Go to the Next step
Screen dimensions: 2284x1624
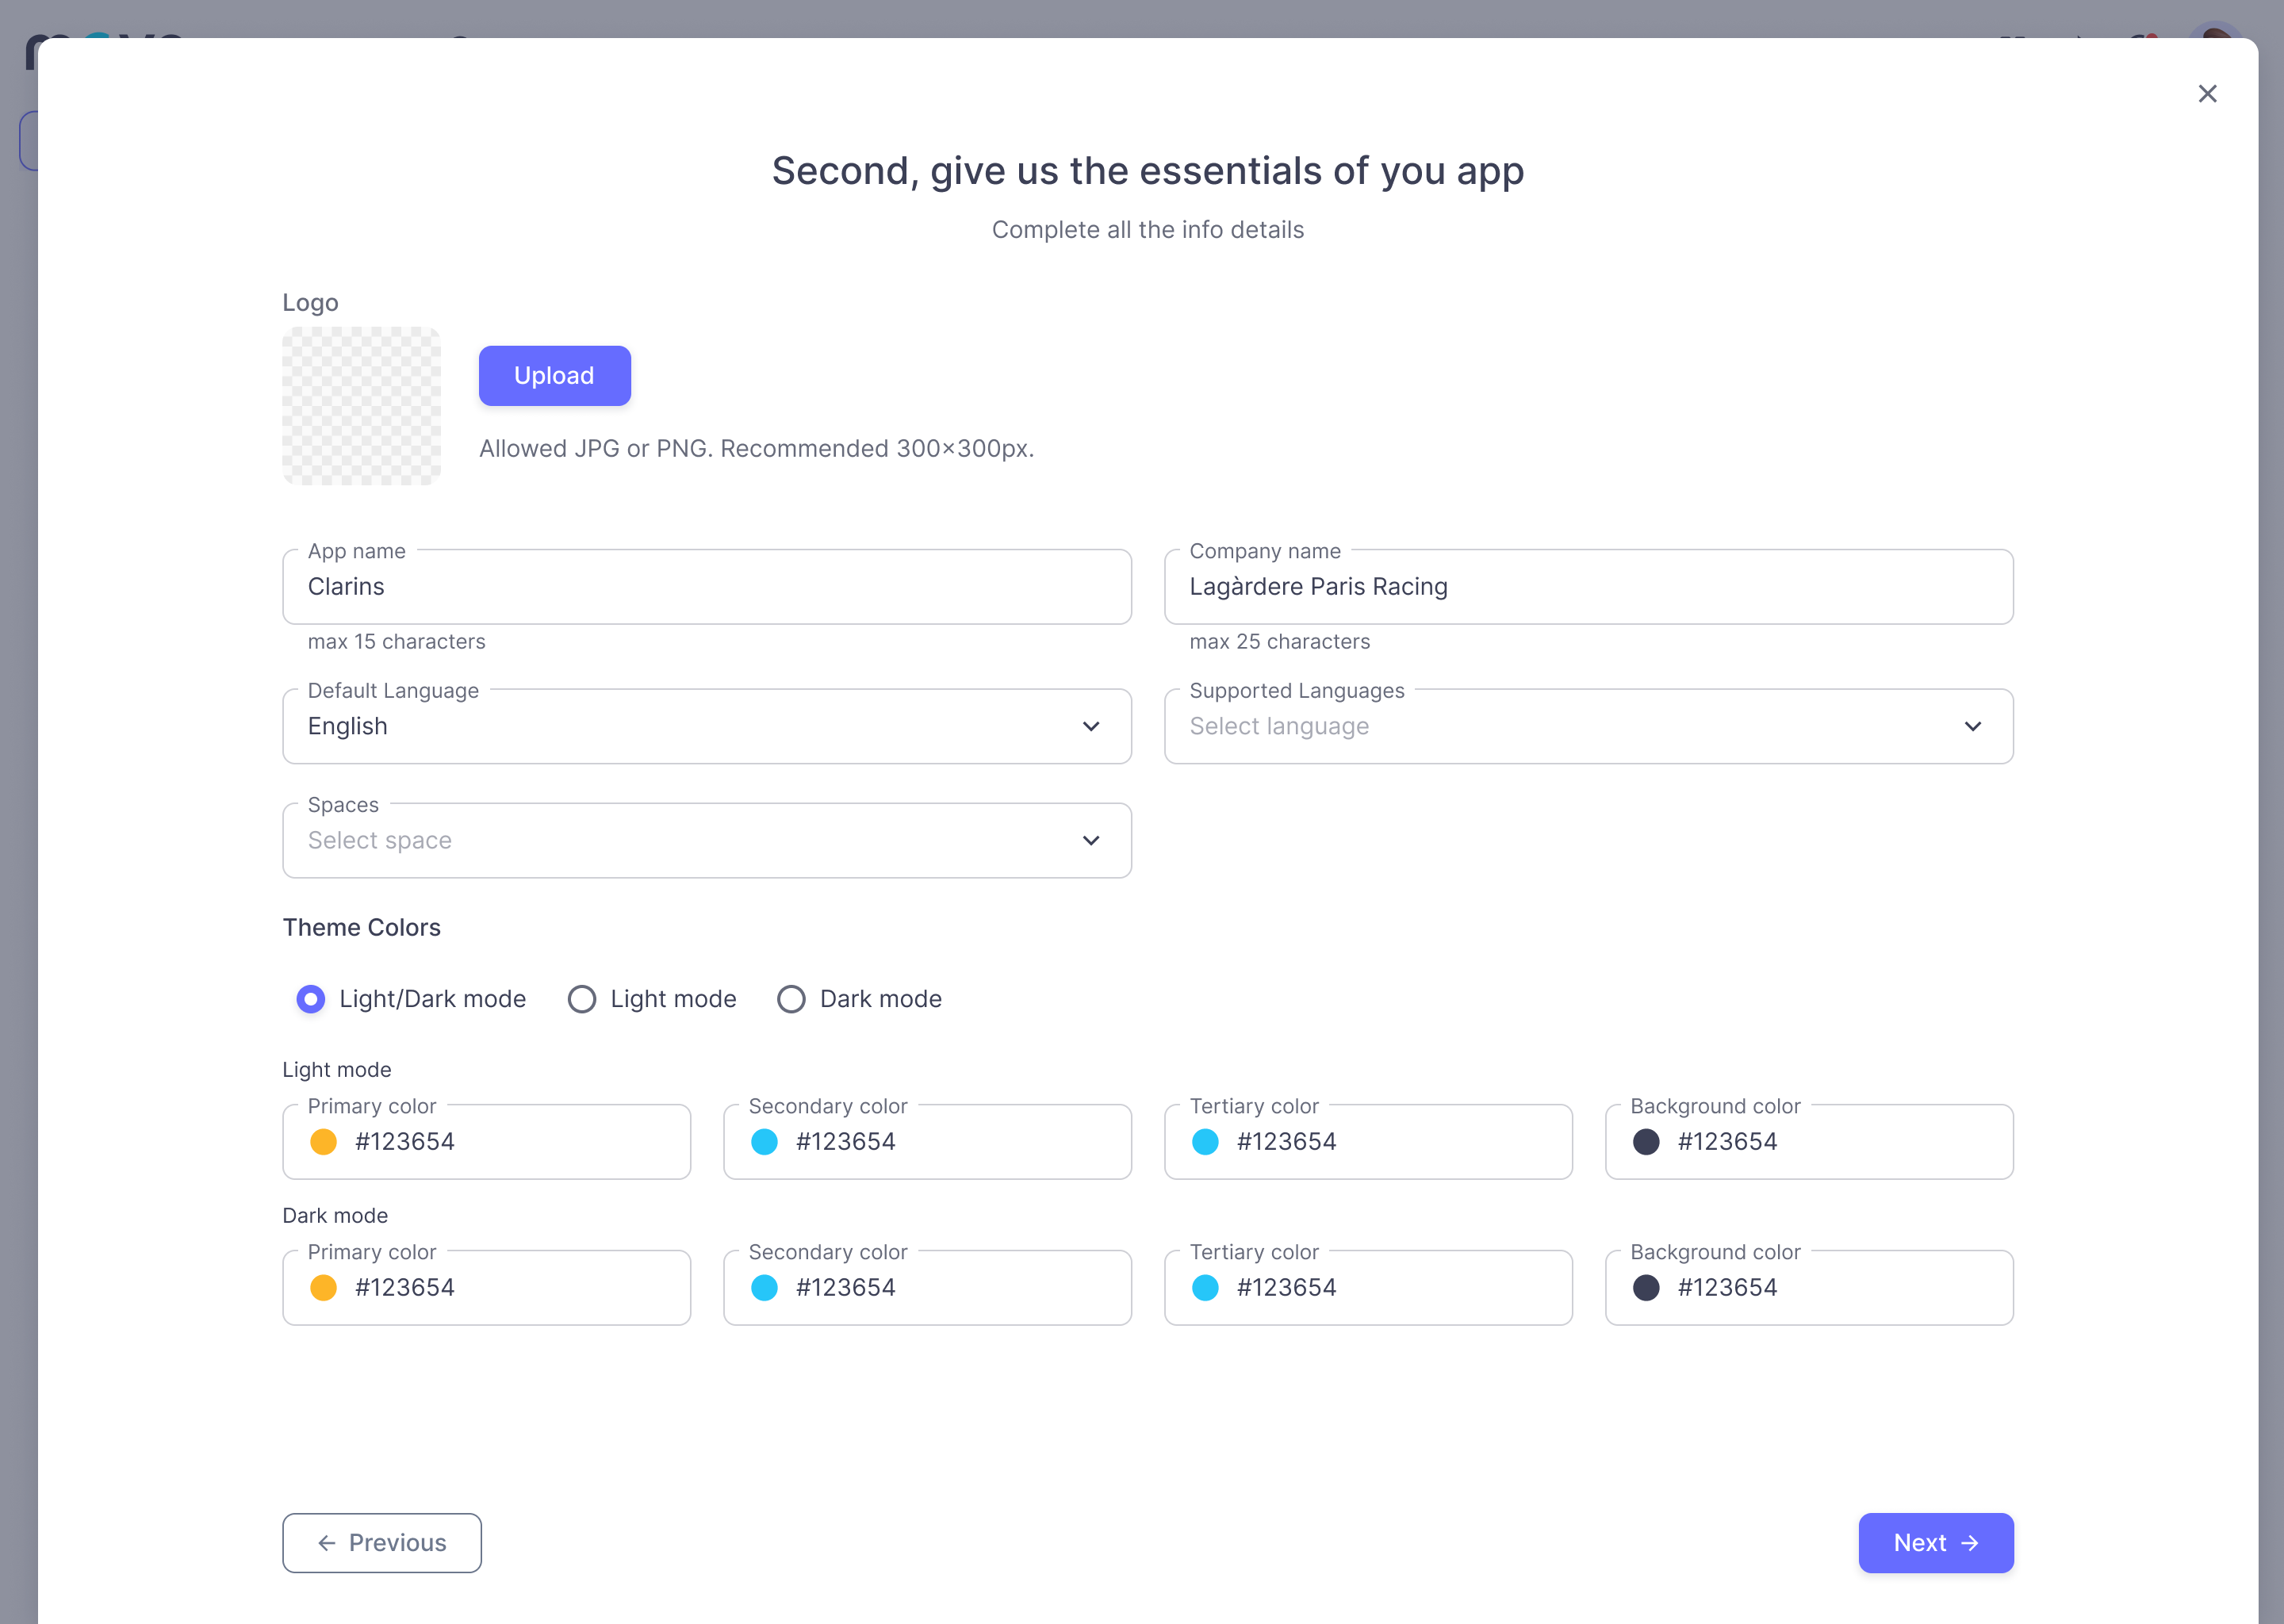1936,1543
